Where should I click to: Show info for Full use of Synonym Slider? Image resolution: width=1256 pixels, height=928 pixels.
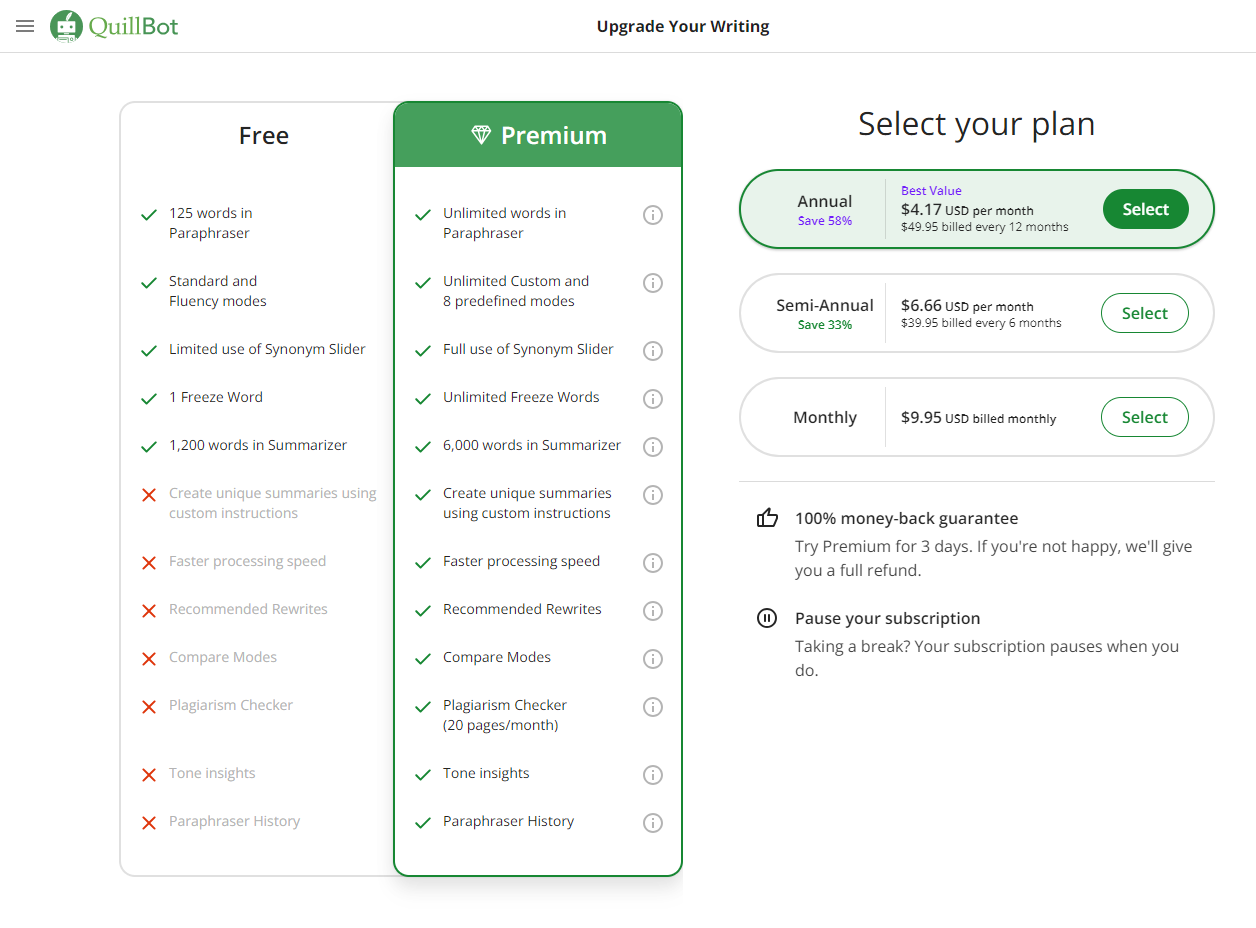point(653,351)
